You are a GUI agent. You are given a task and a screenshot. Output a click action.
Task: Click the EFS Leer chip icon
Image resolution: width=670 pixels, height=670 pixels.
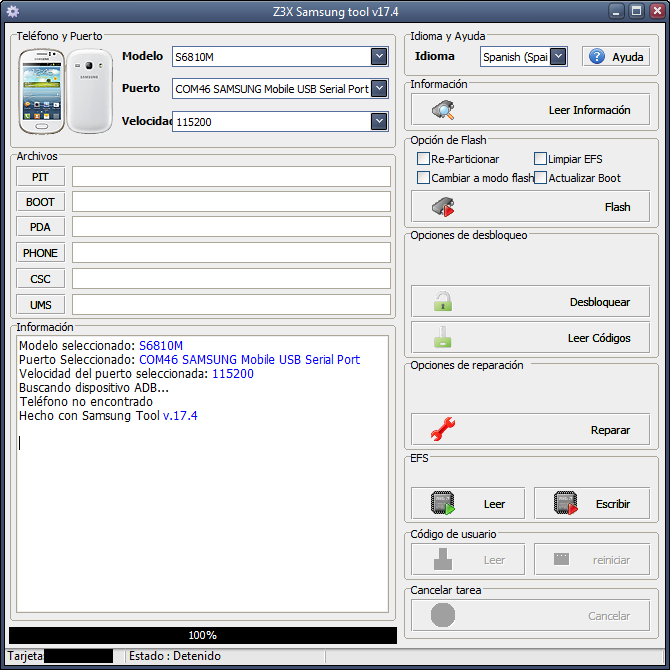[442, 504]
